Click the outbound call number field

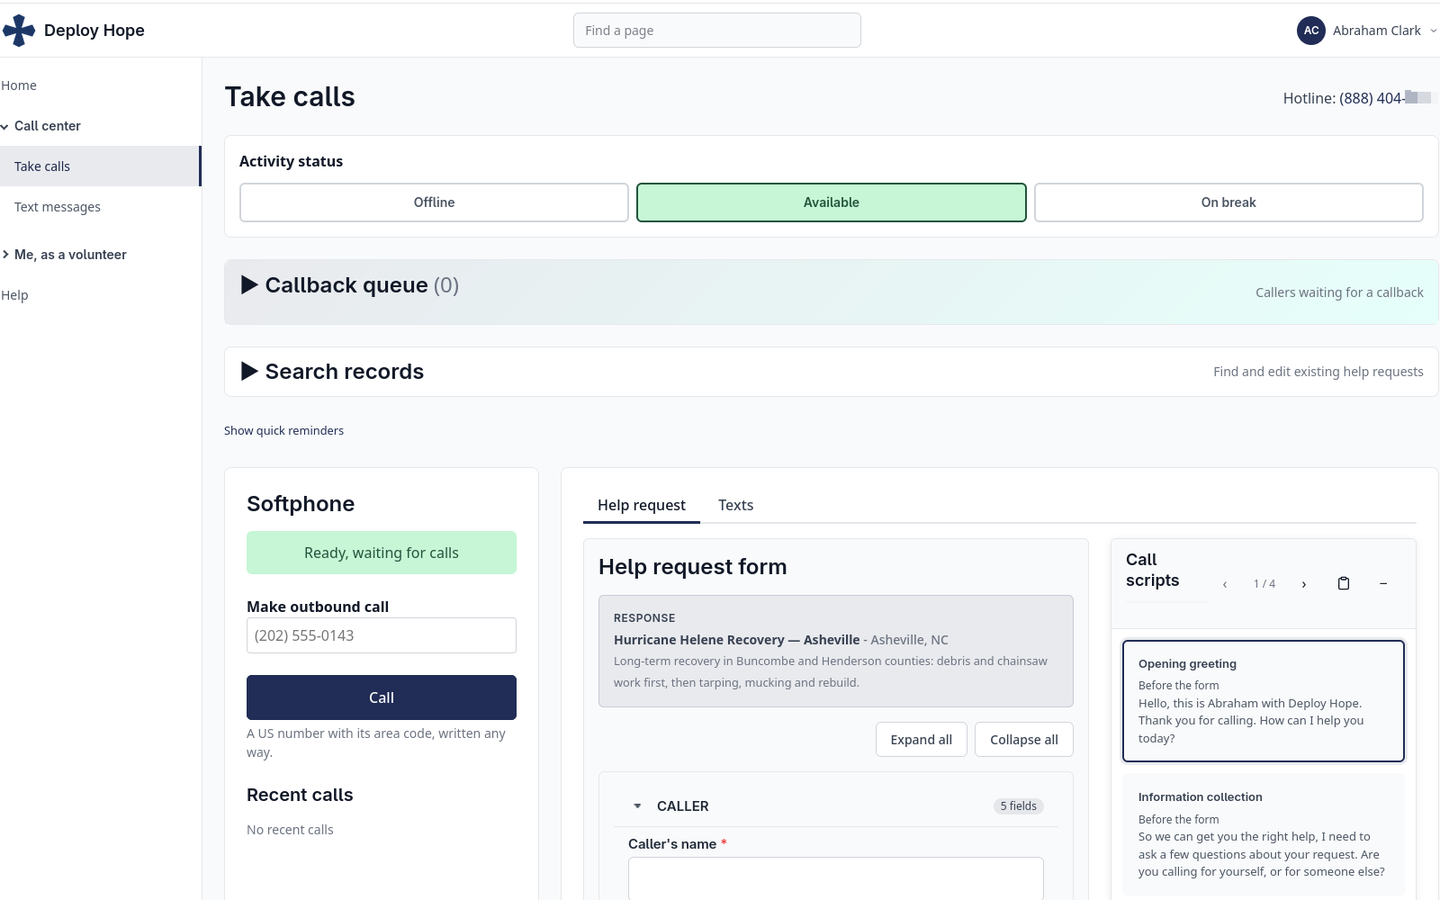[x=381, y=635]
